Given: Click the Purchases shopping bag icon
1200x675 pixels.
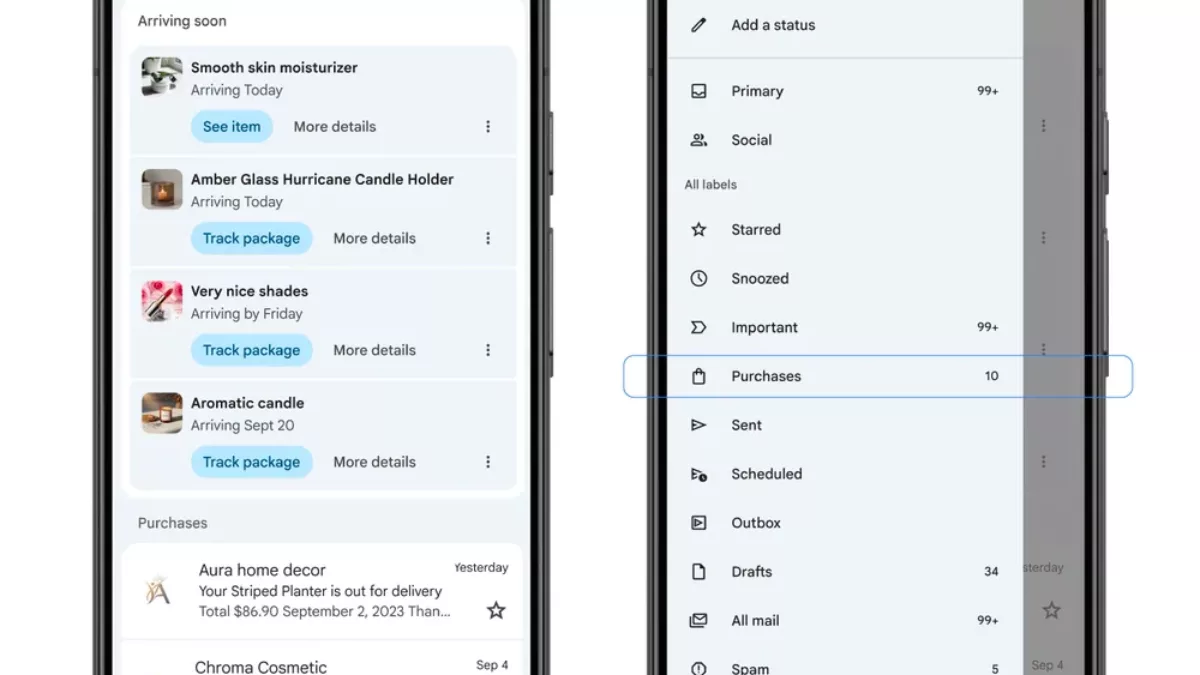Looking at the screenshot, I should coord(699,377).
